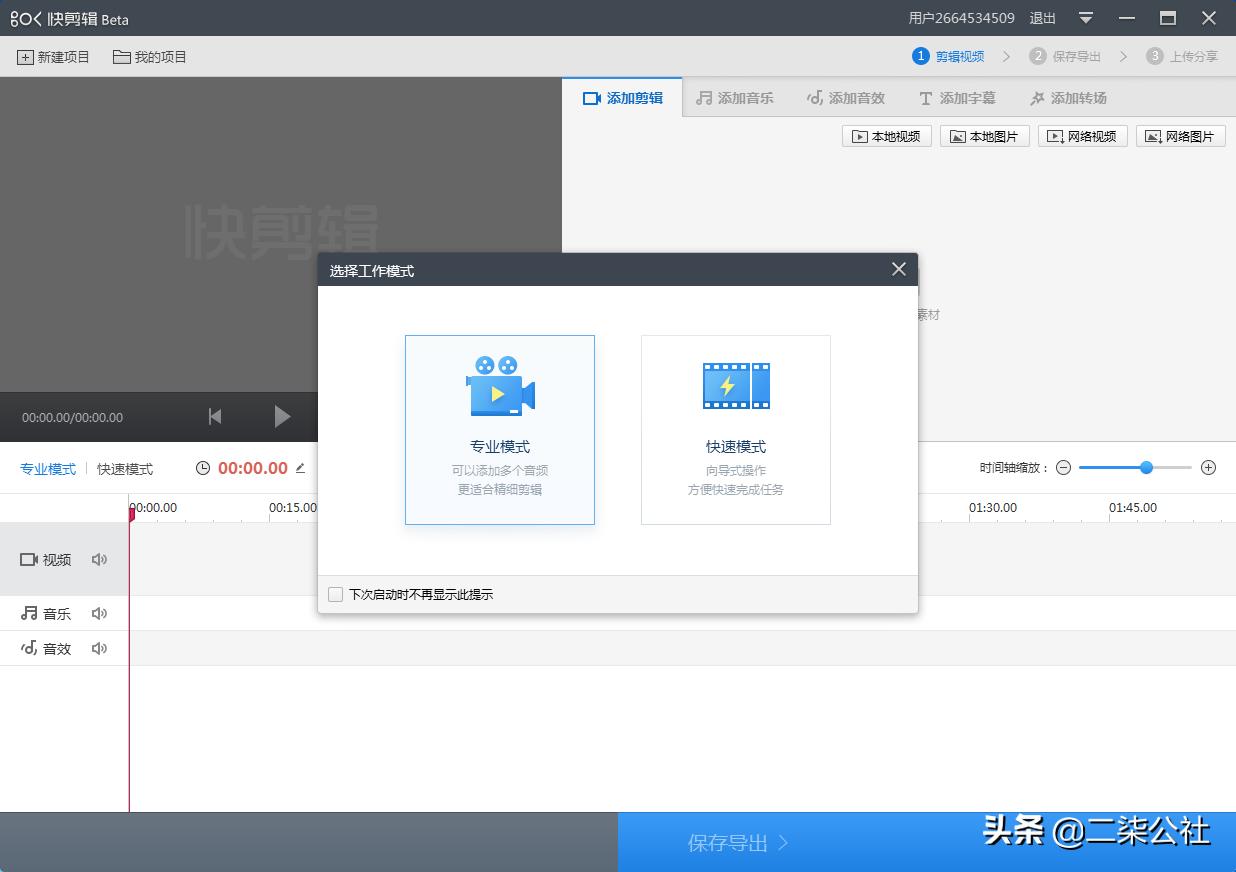Check 下次启动时不再显示此提示 checkbox
The width and height of the screenshot is (1236, 872).
tap(336, 595)
